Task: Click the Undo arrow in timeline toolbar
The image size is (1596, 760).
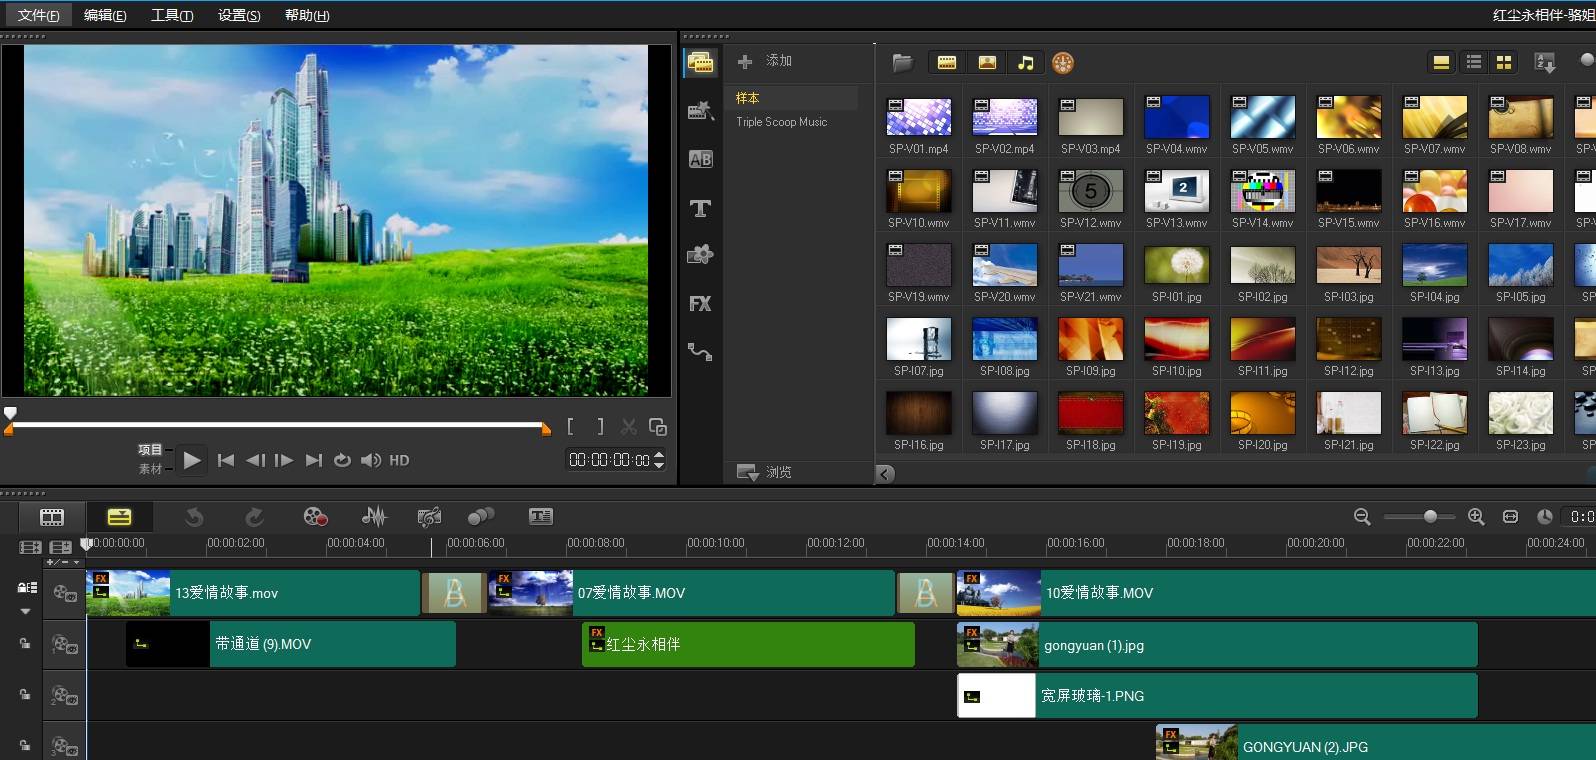Action: (x=194, y=517)
